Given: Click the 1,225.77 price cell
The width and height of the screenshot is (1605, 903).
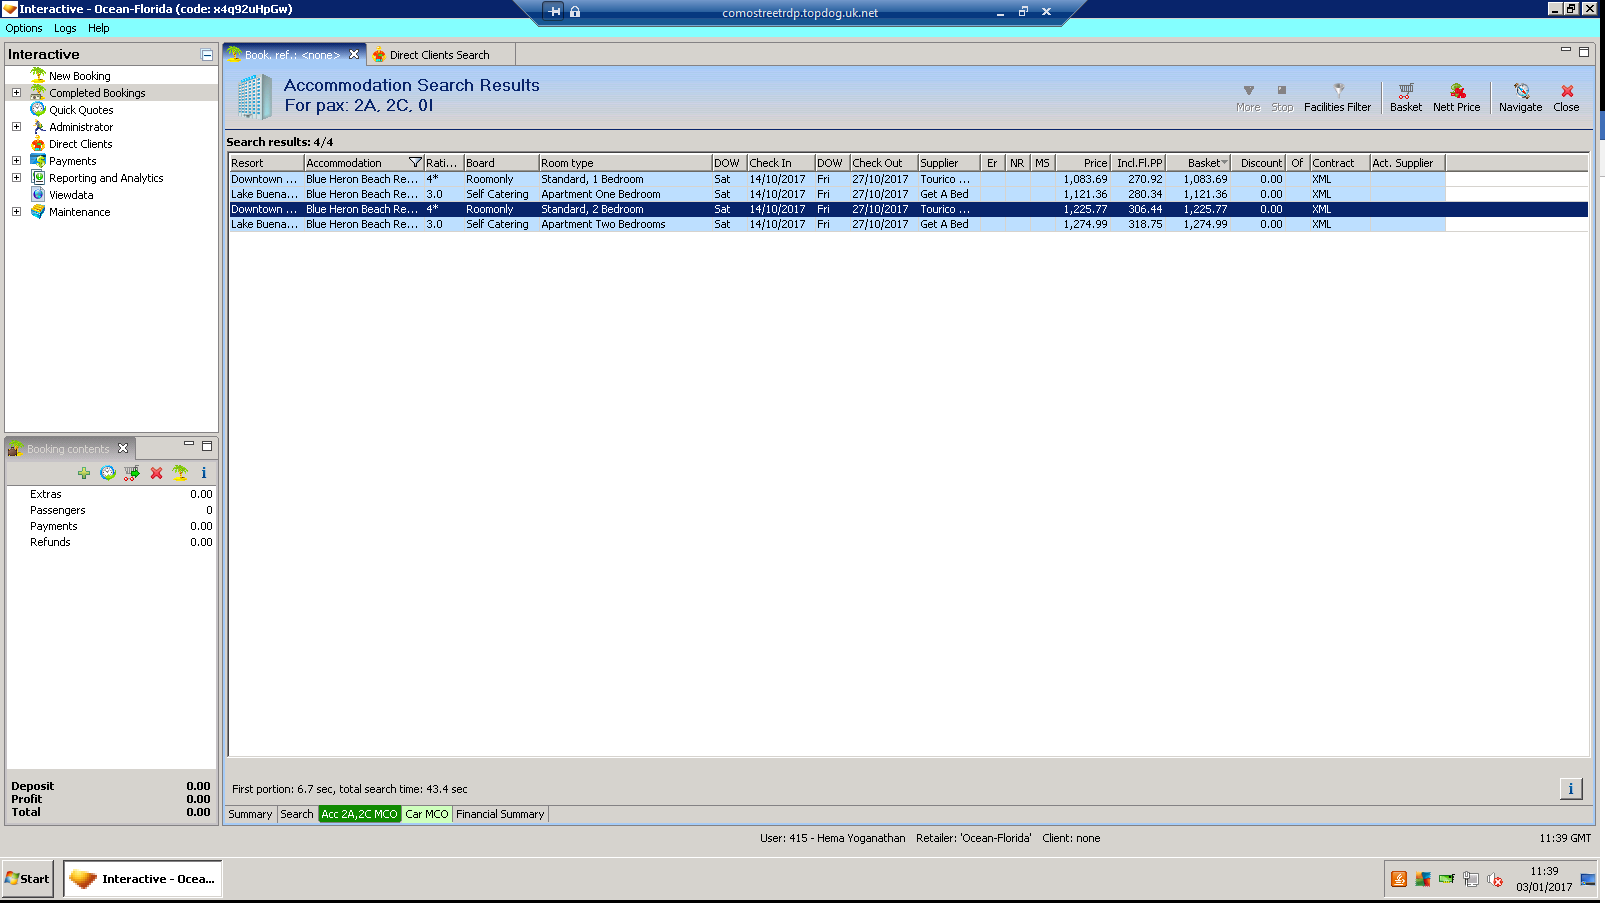Looking at the screenshot, I should [1084, 209].
